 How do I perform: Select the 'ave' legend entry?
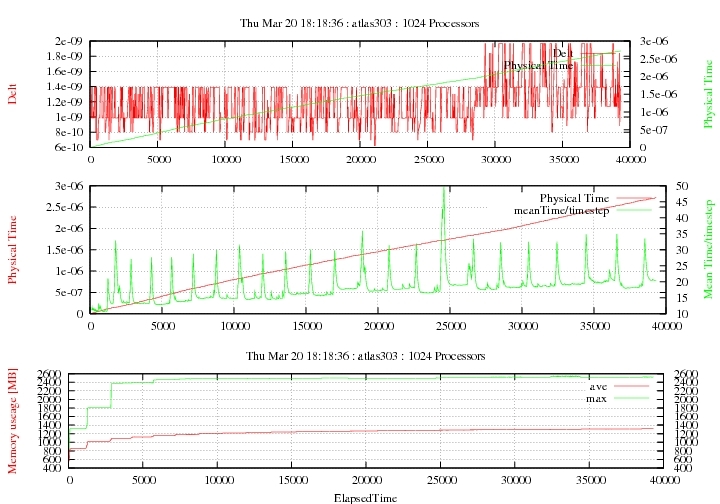pos(598,386)
